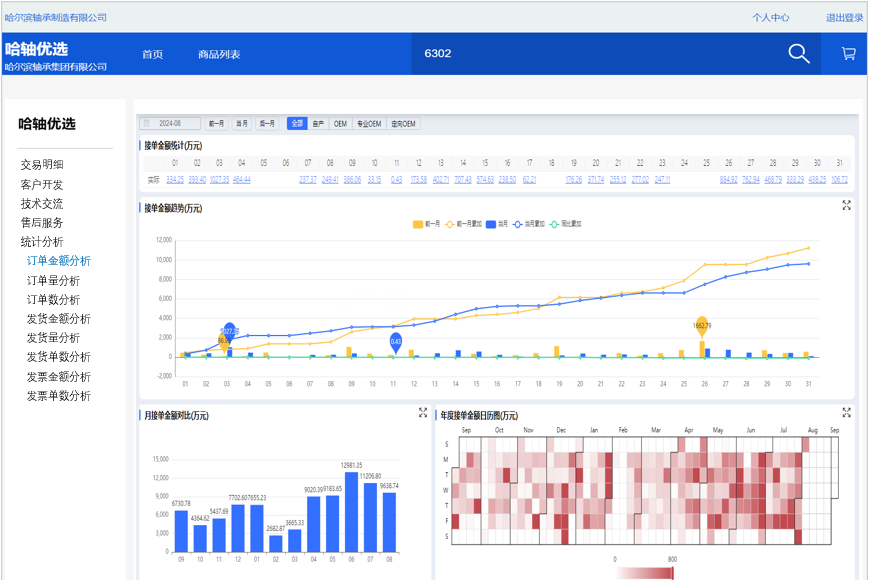
Task: Select 订单金额分析 in sidebar
Action: [x=59, y=261]
